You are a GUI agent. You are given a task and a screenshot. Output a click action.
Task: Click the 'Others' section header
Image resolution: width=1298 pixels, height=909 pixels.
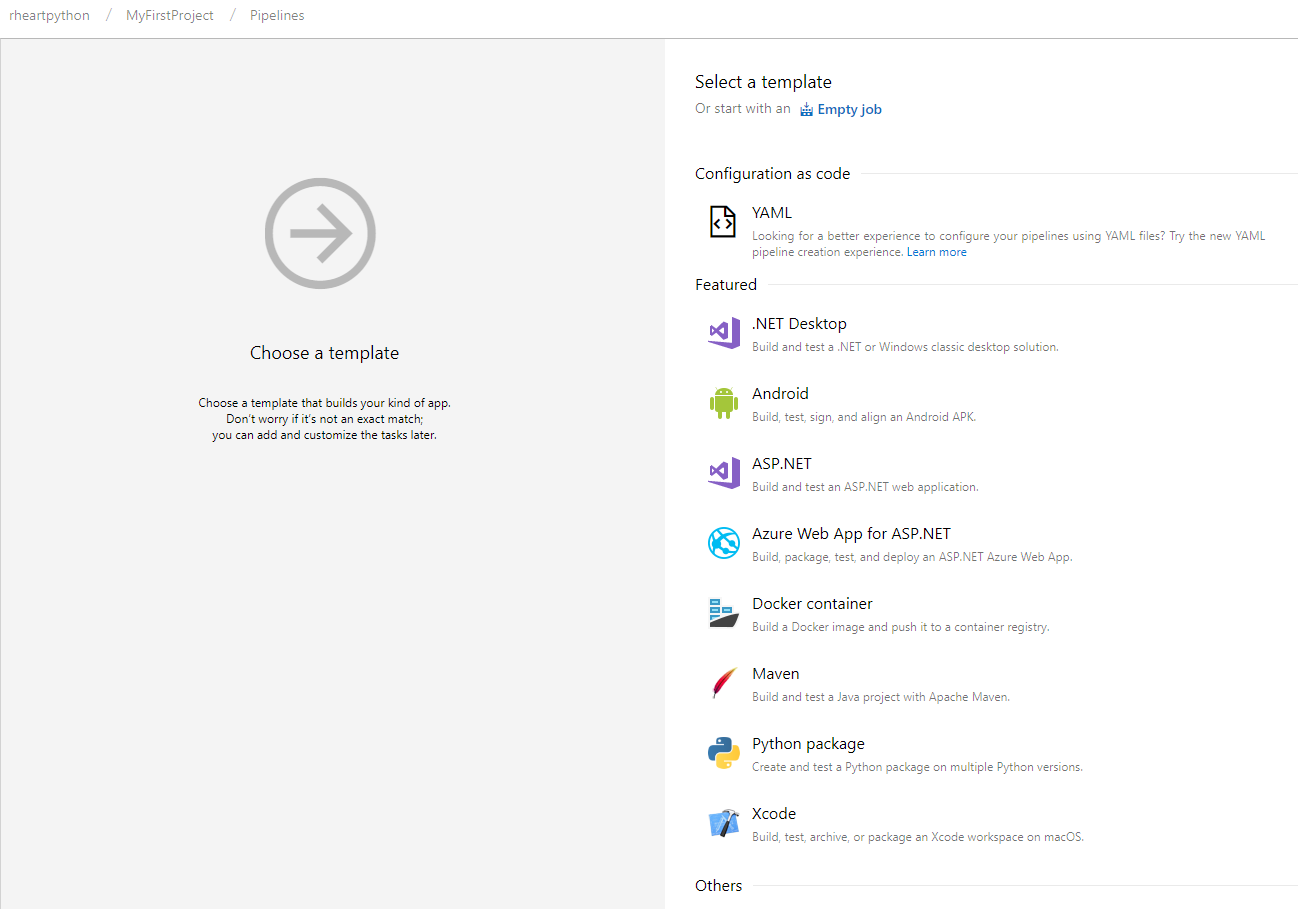718,886
